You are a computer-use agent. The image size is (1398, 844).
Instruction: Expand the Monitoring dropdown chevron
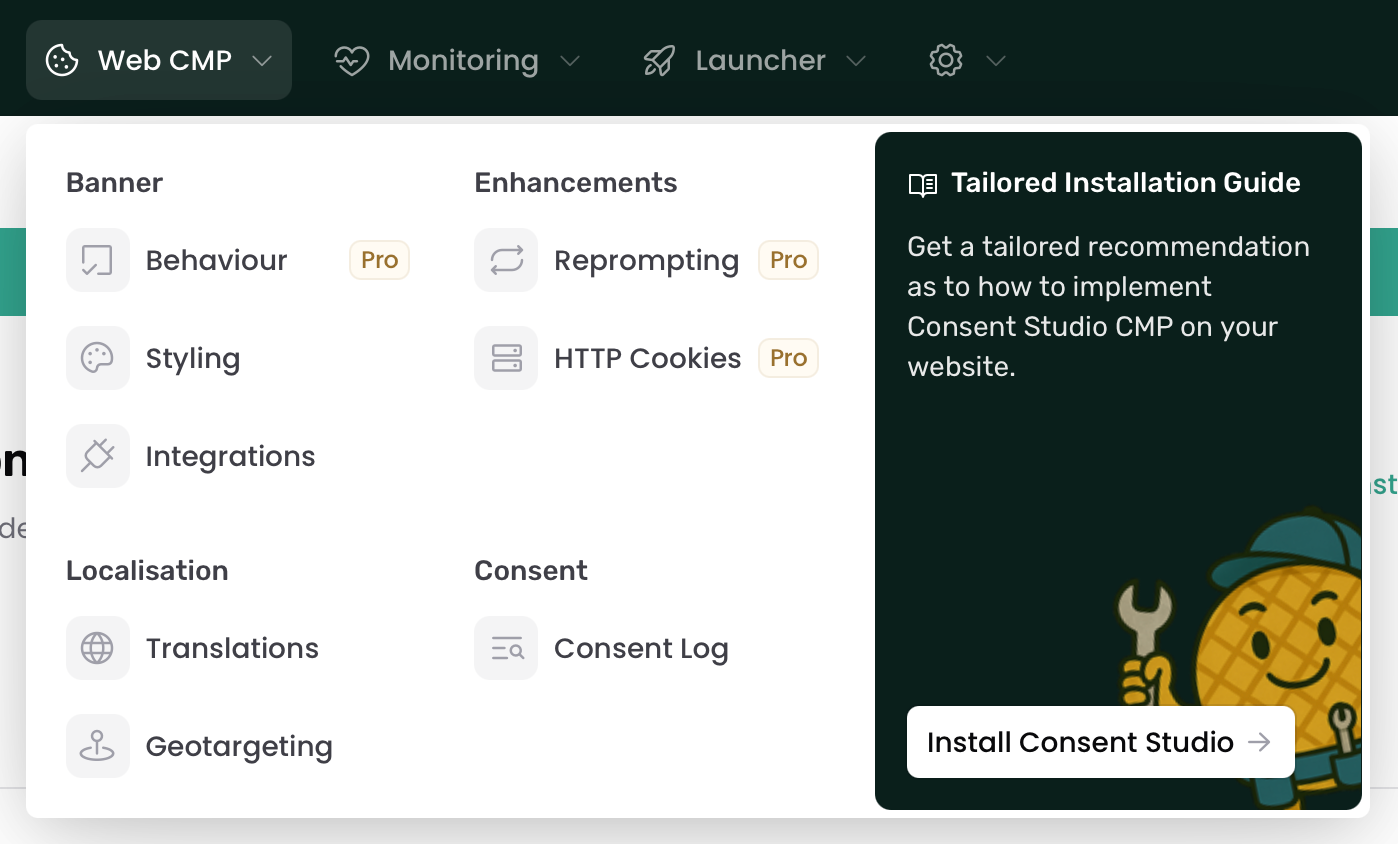(x=570, y=61)
